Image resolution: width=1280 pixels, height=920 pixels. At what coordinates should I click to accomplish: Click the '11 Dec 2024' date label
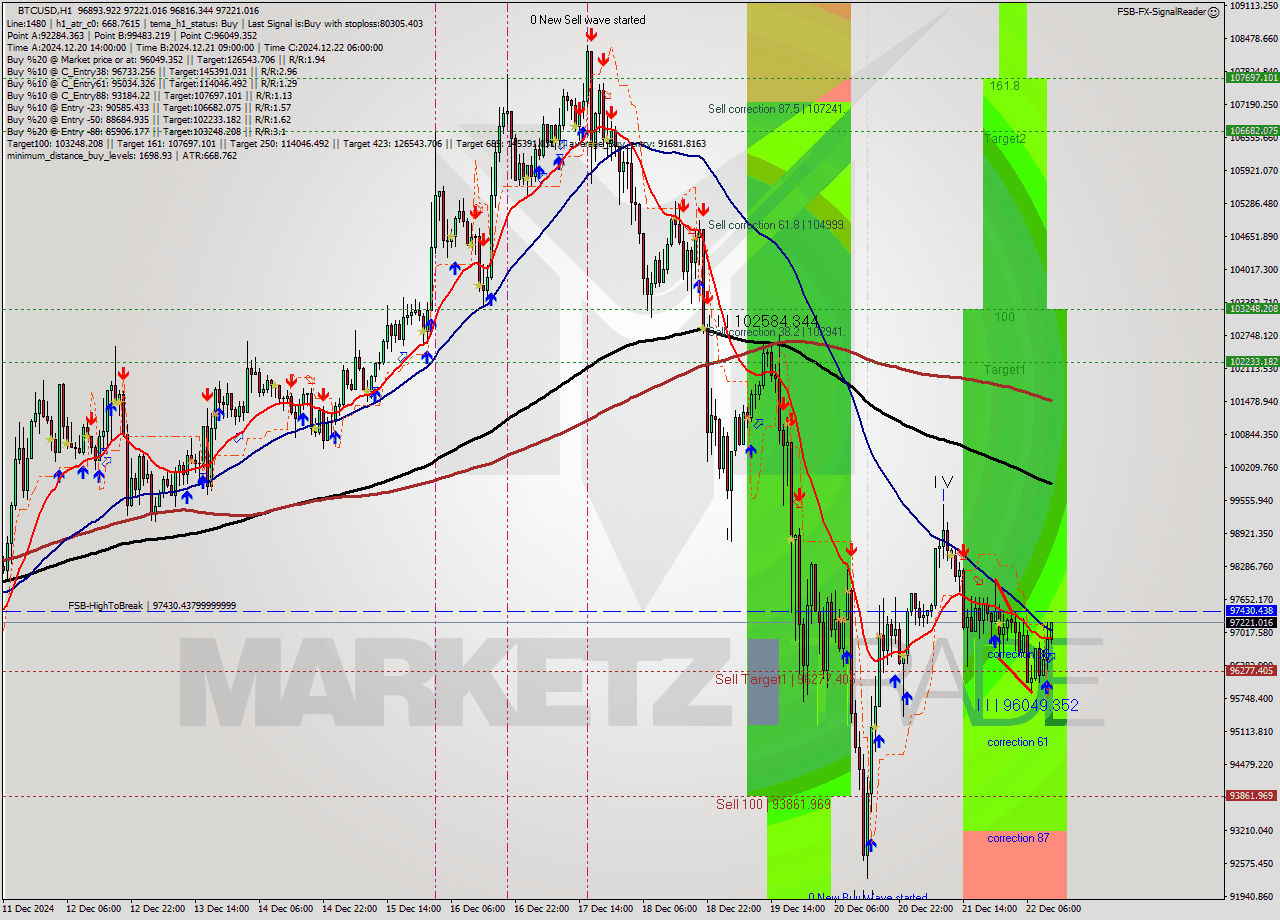(29, 909)
